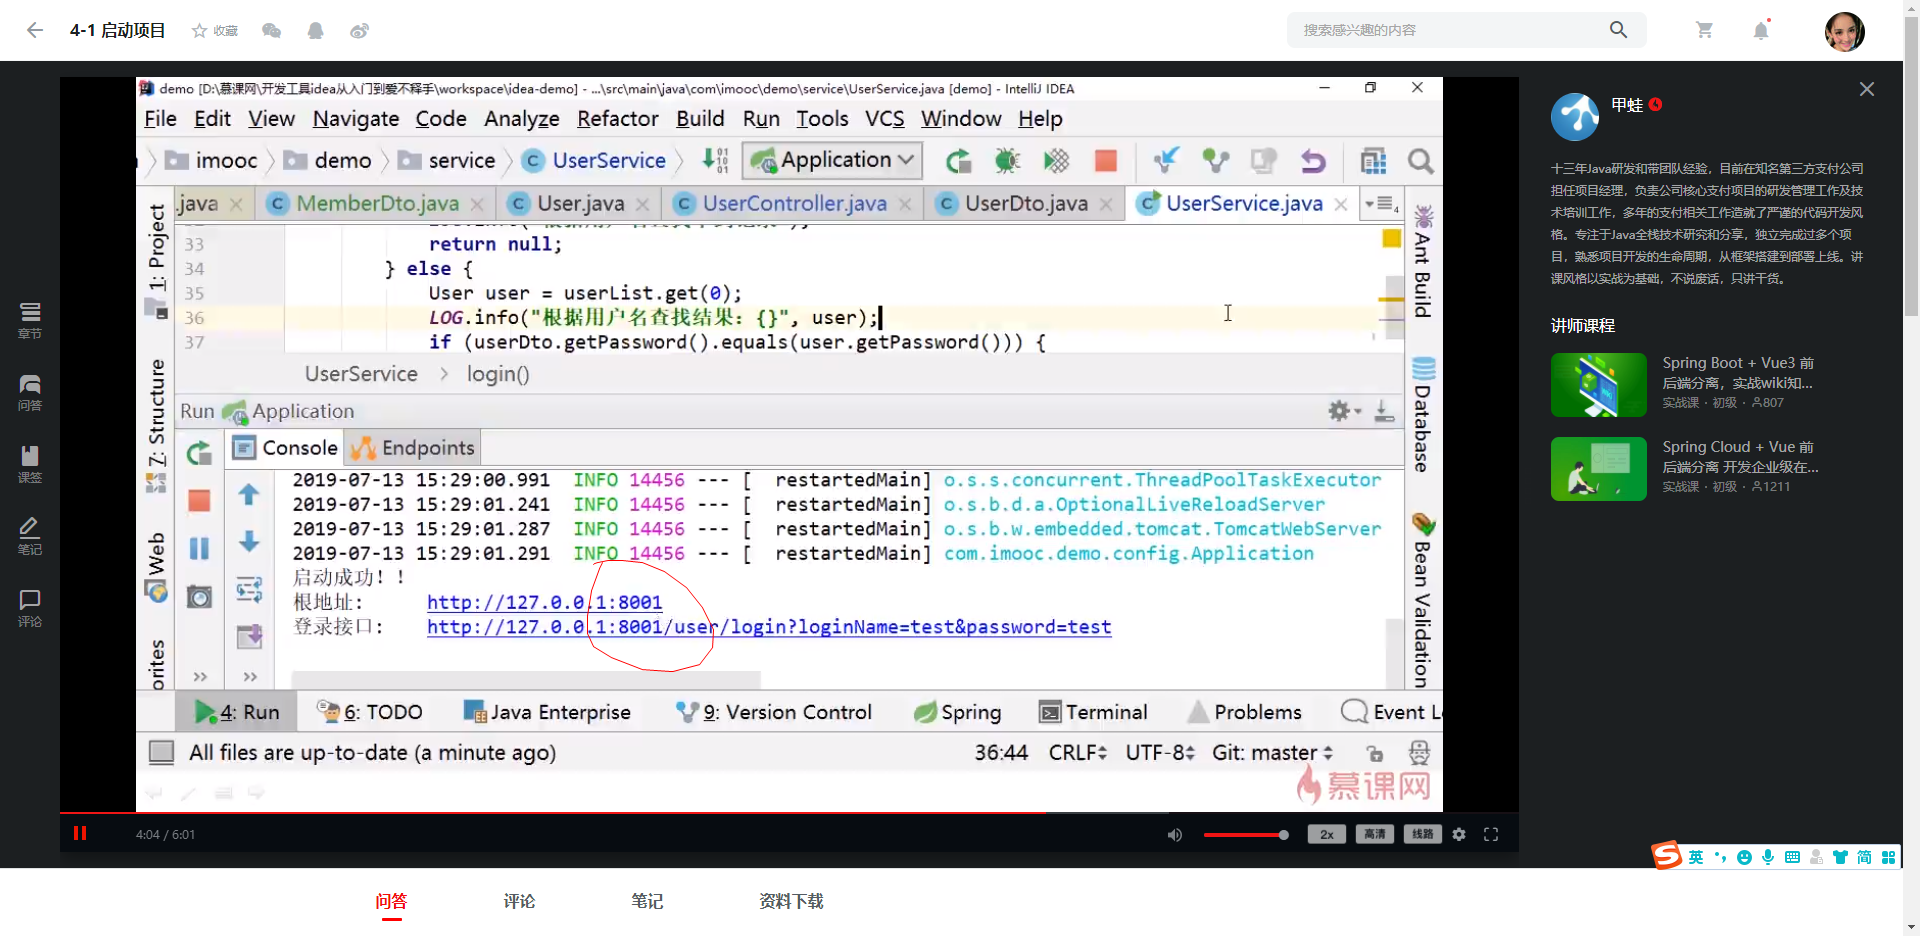Open the Navigate menu in IntelliJ IDEA

[x=356, y=119]
